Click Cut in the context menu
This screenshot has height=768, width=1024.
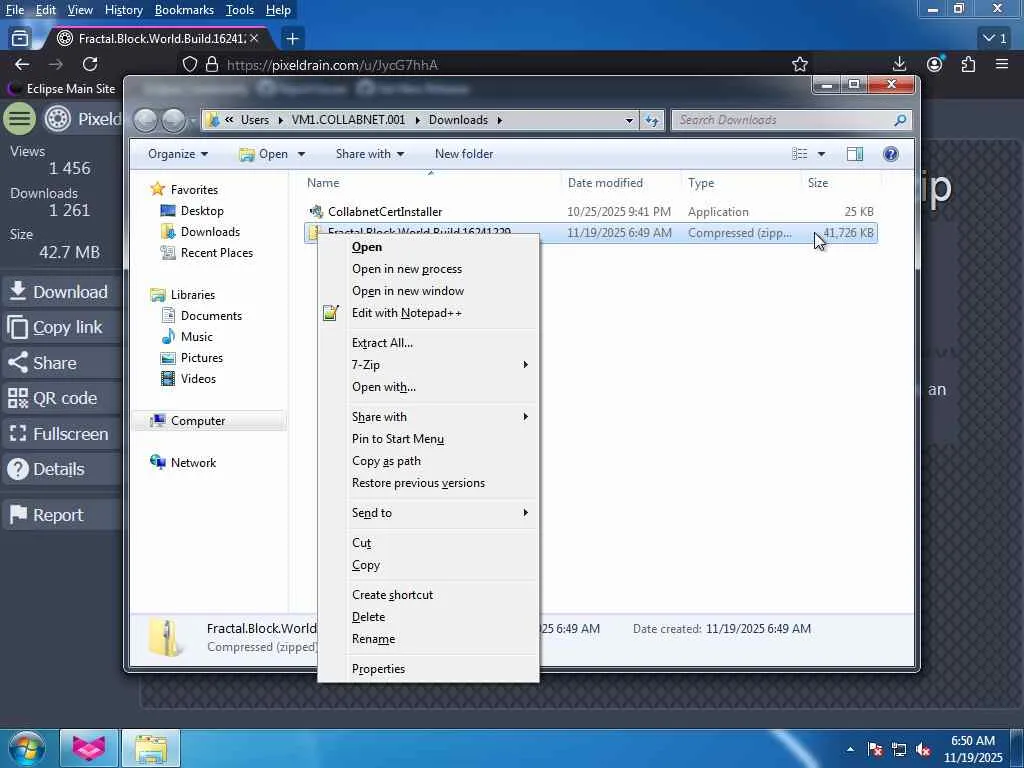[361, 543]
